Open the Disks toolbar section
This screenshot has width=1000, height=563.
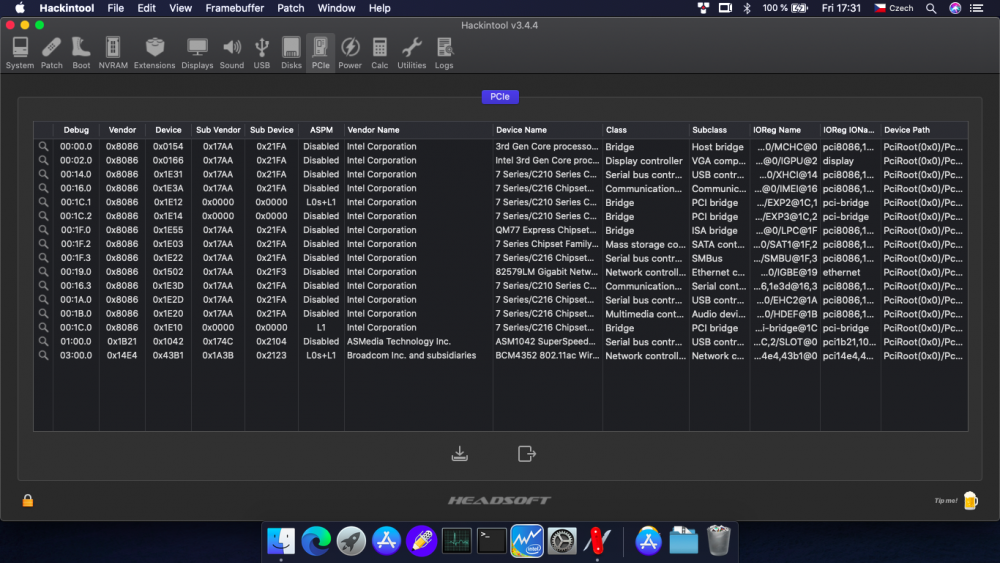click(x=291, y=52)
